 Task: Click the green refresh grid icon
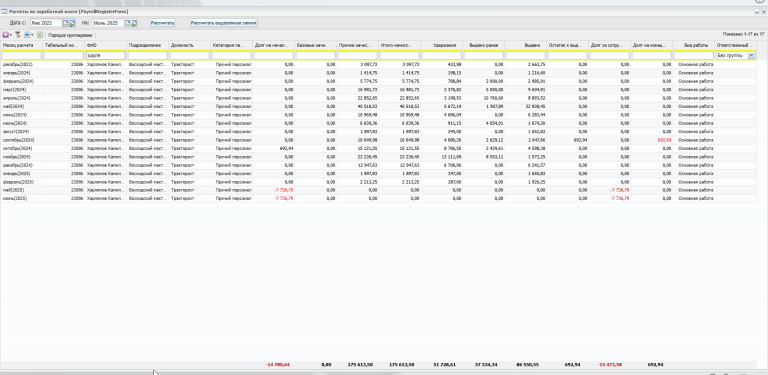[x=40, y=35]
